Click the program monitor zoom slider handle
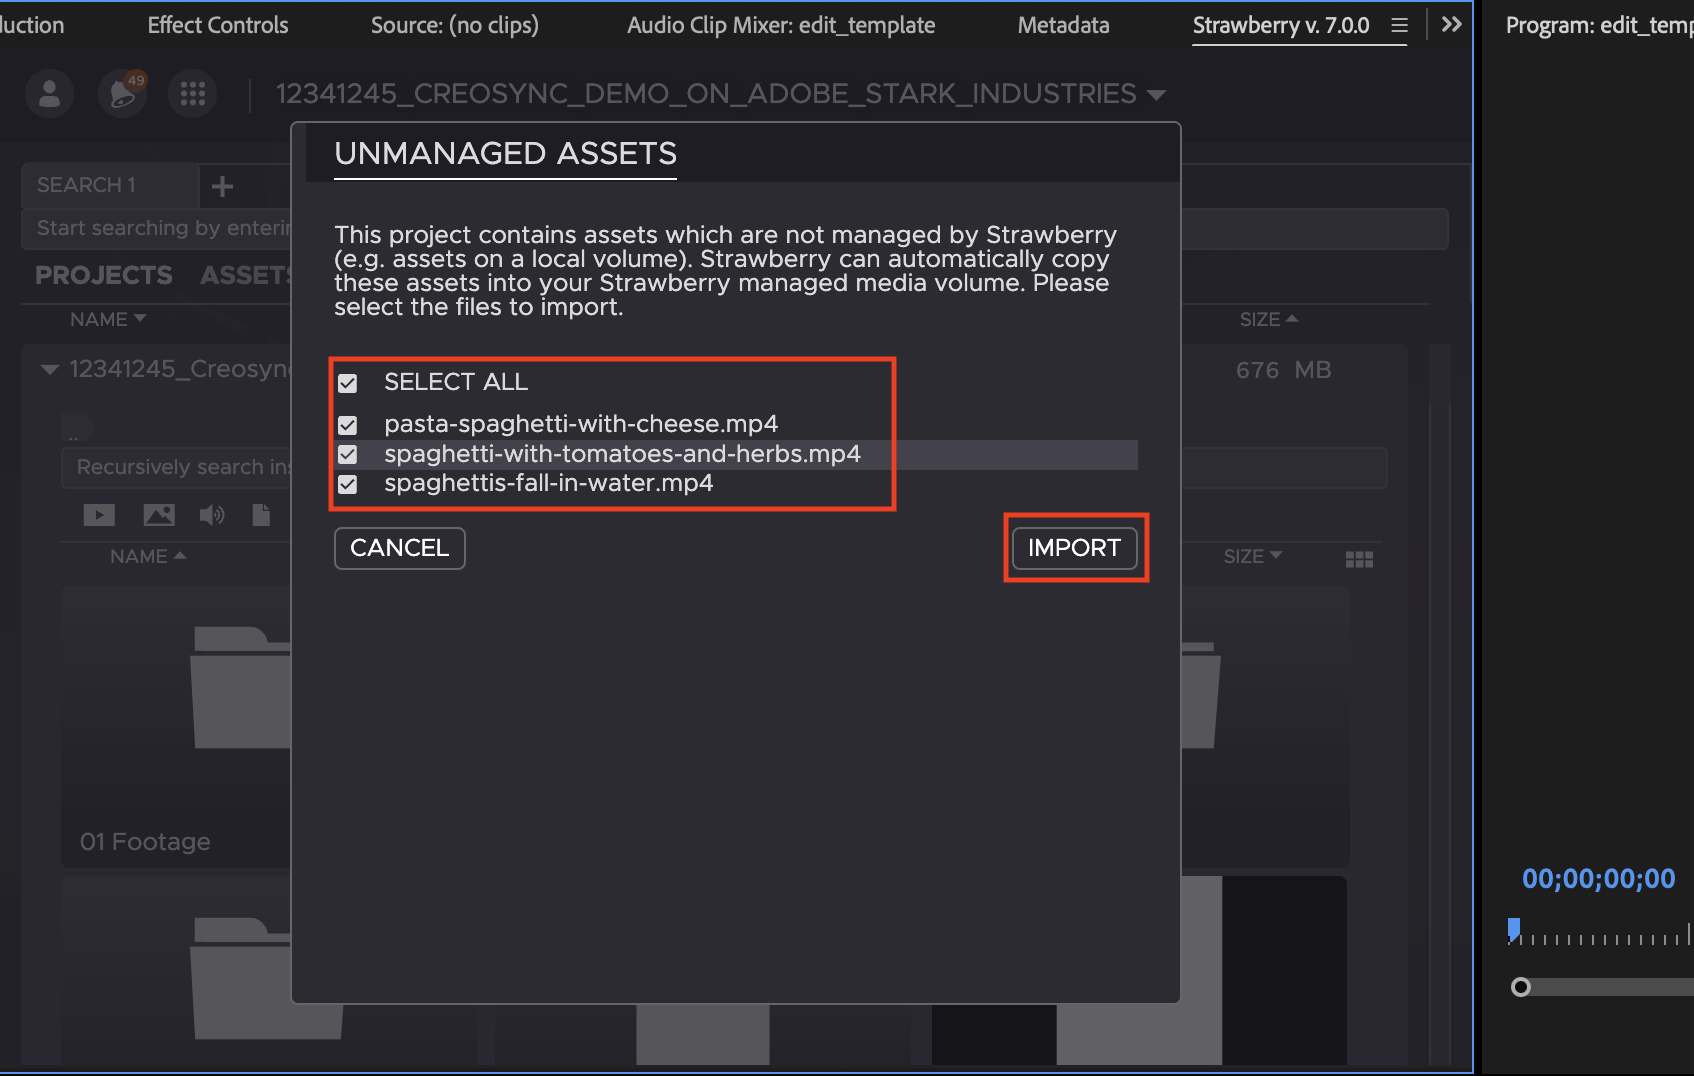This screenshot has width=1694, height=1076. (1521, 987)
